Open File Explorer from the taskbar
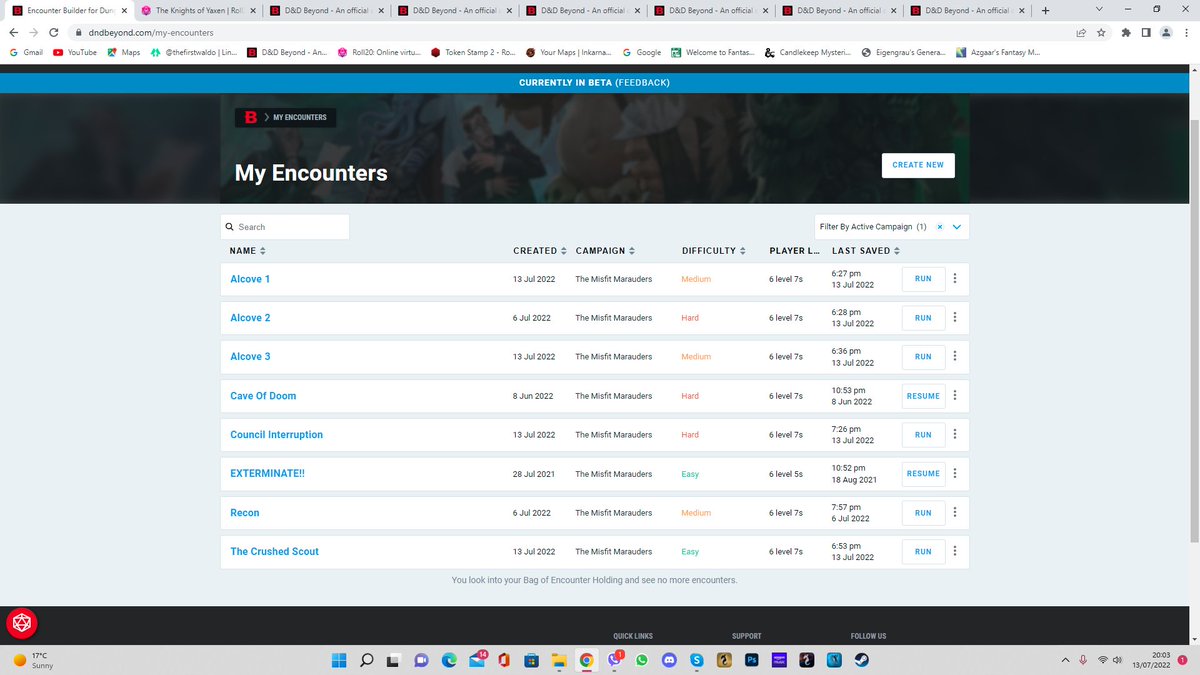1200x675 pixels. click(559, 660)
